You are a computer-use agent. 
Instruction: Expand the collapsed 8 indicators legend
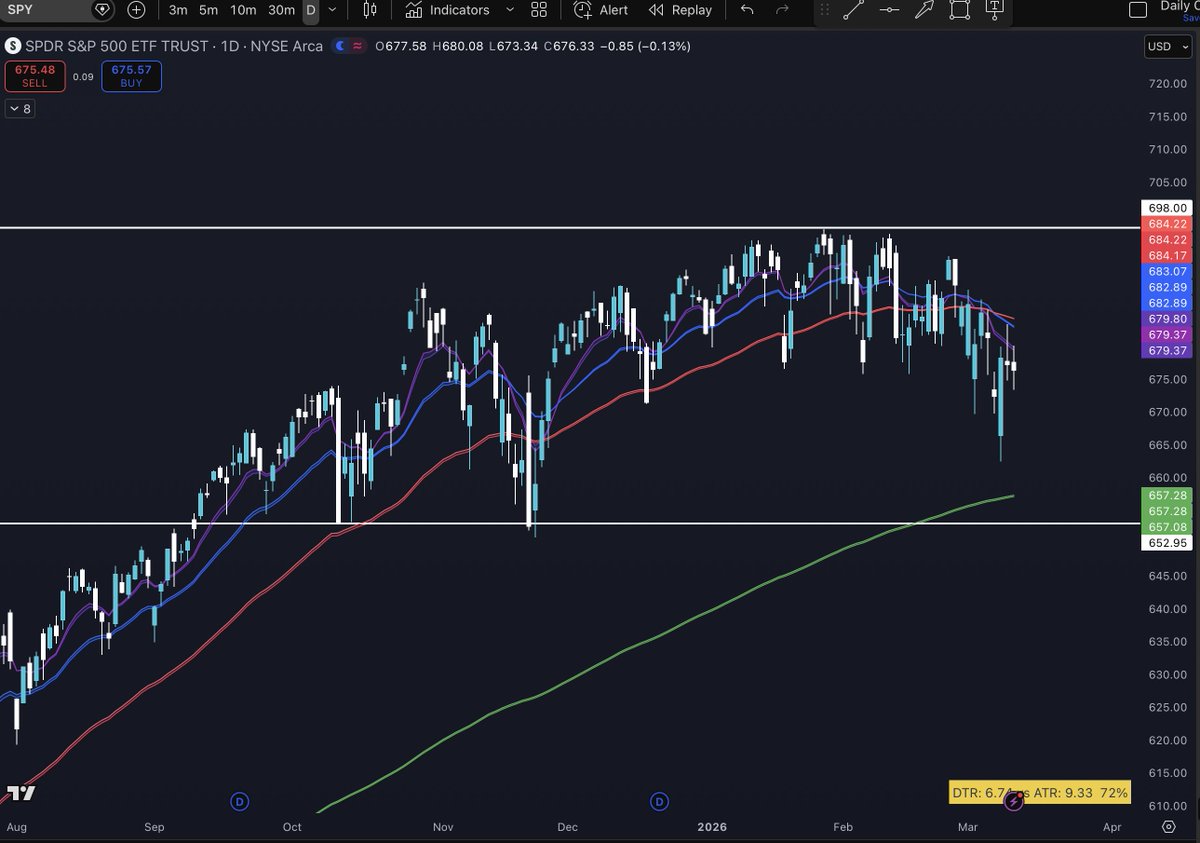pyautogui.click(x=20, y=109)
